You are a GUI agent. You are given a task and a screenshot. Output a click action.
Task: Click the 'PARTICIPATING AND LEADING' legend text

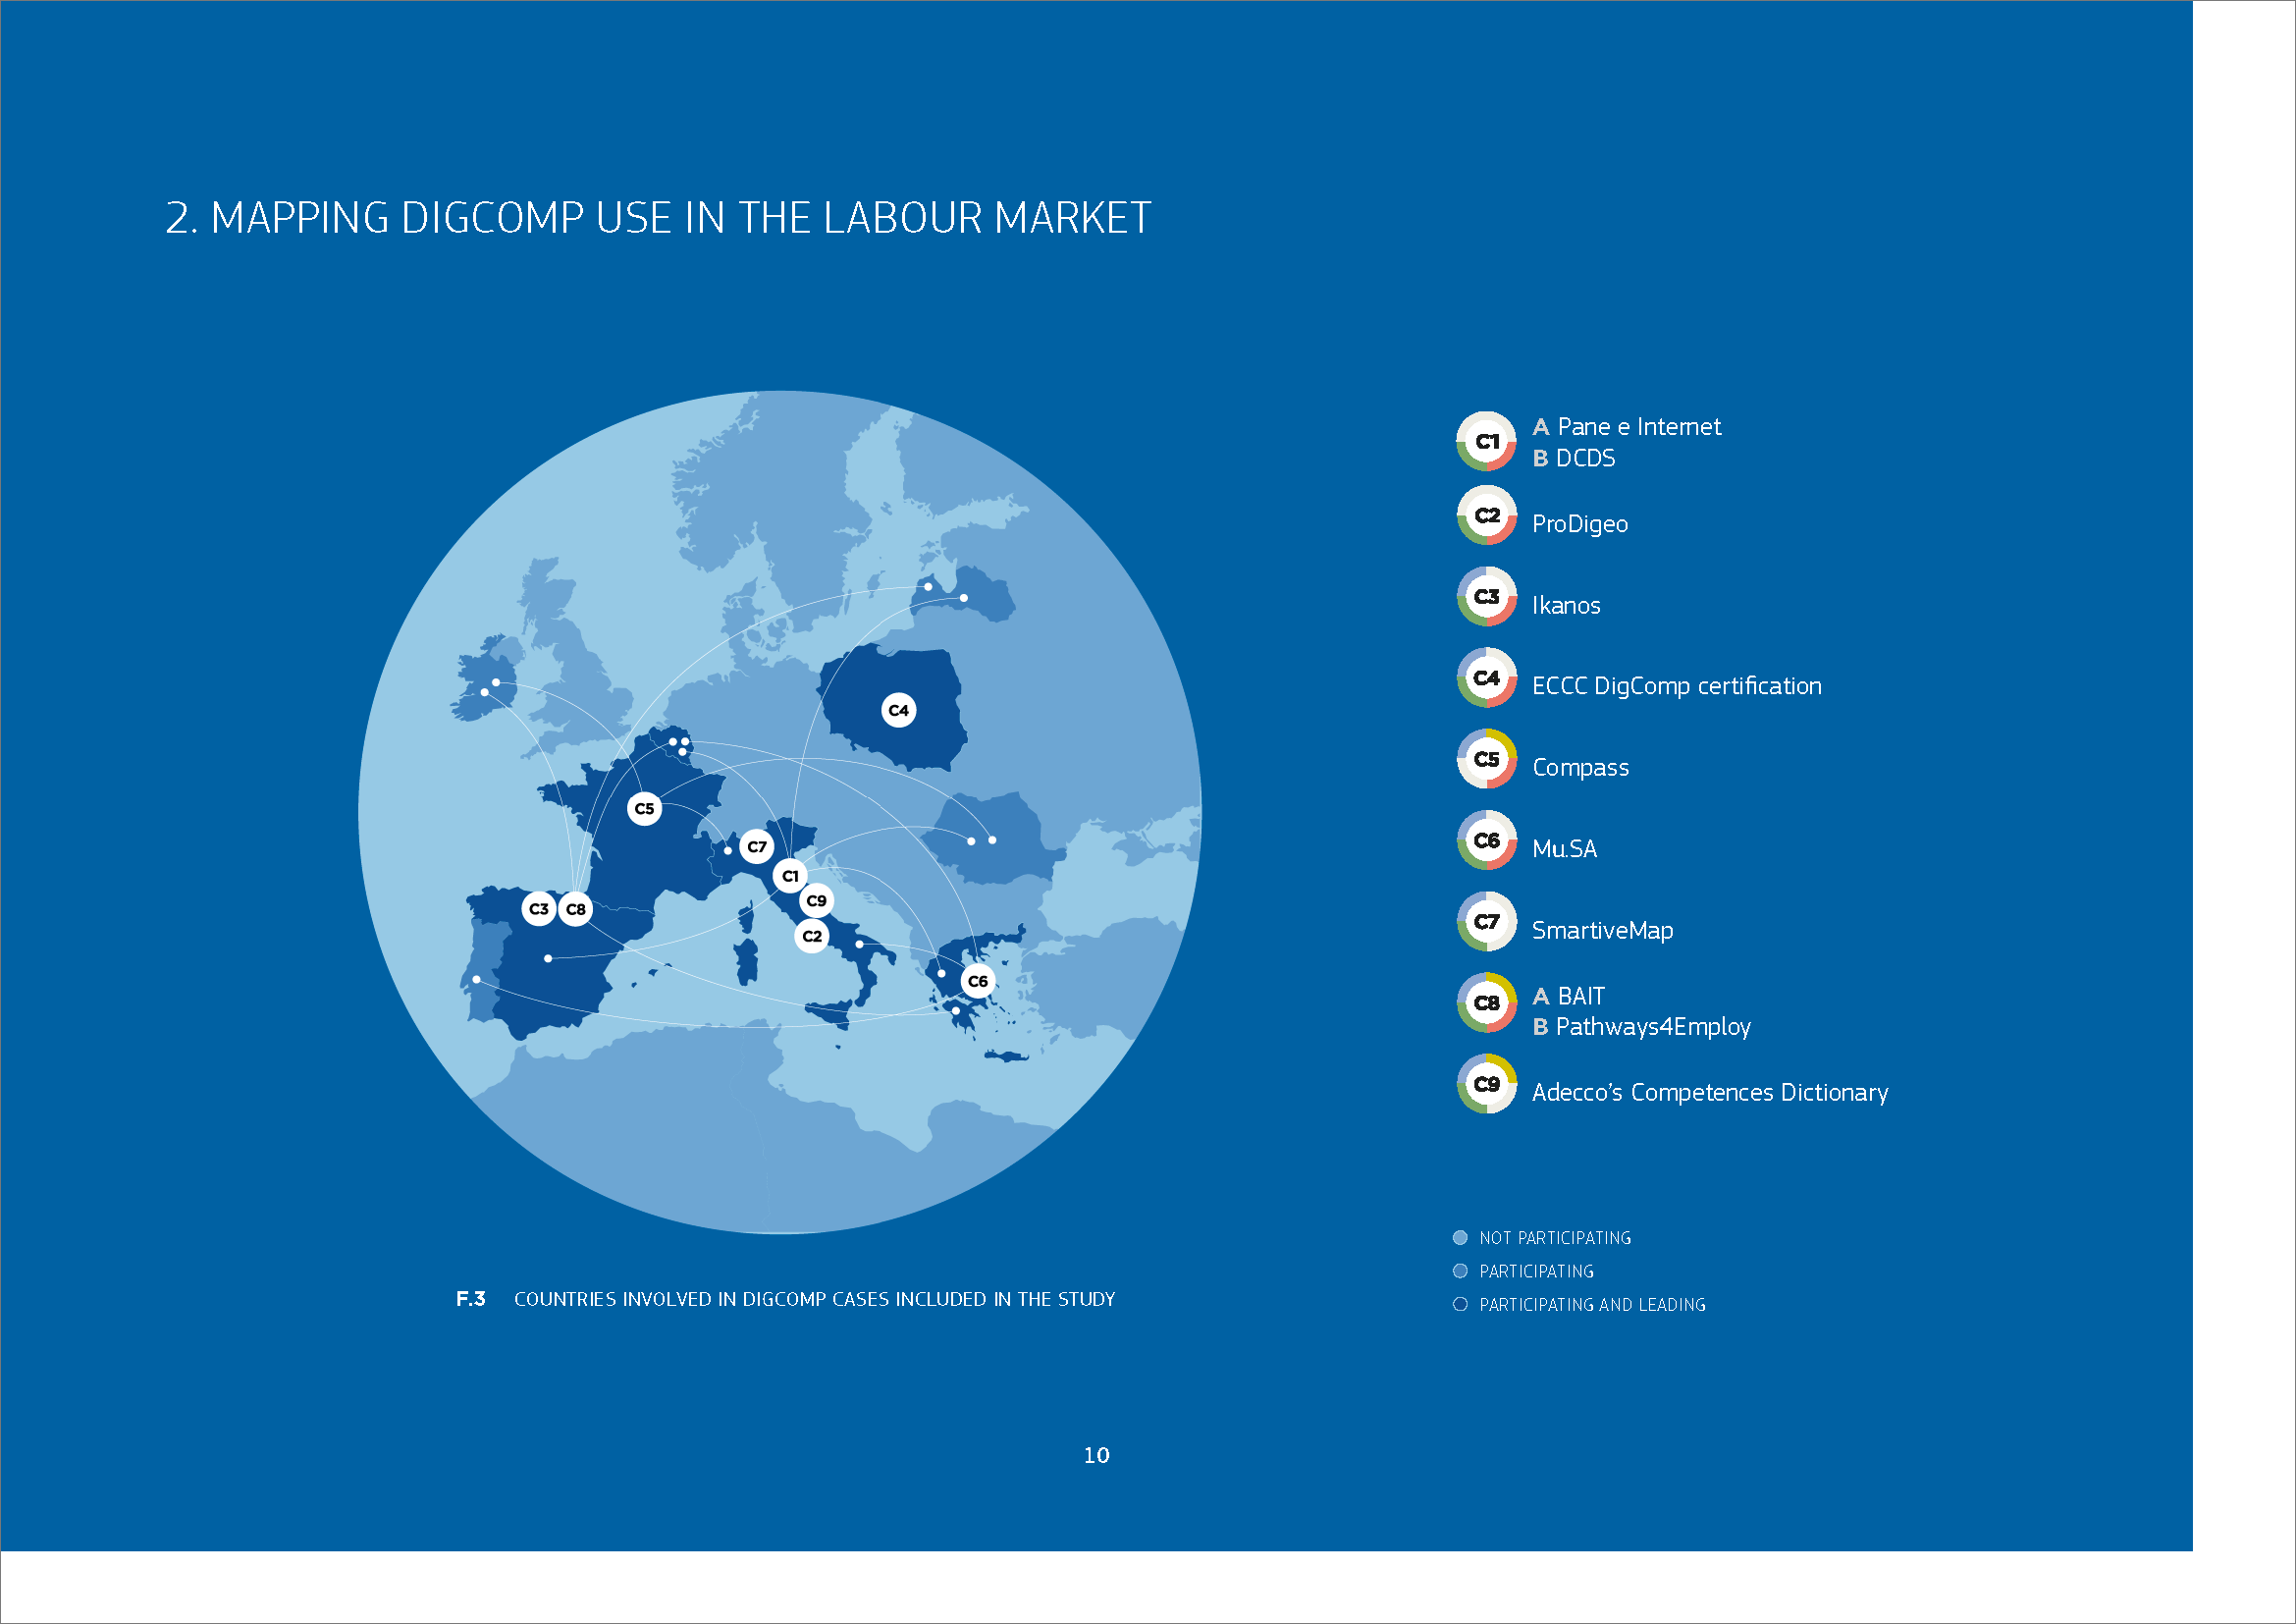tap(1593, 1305)
